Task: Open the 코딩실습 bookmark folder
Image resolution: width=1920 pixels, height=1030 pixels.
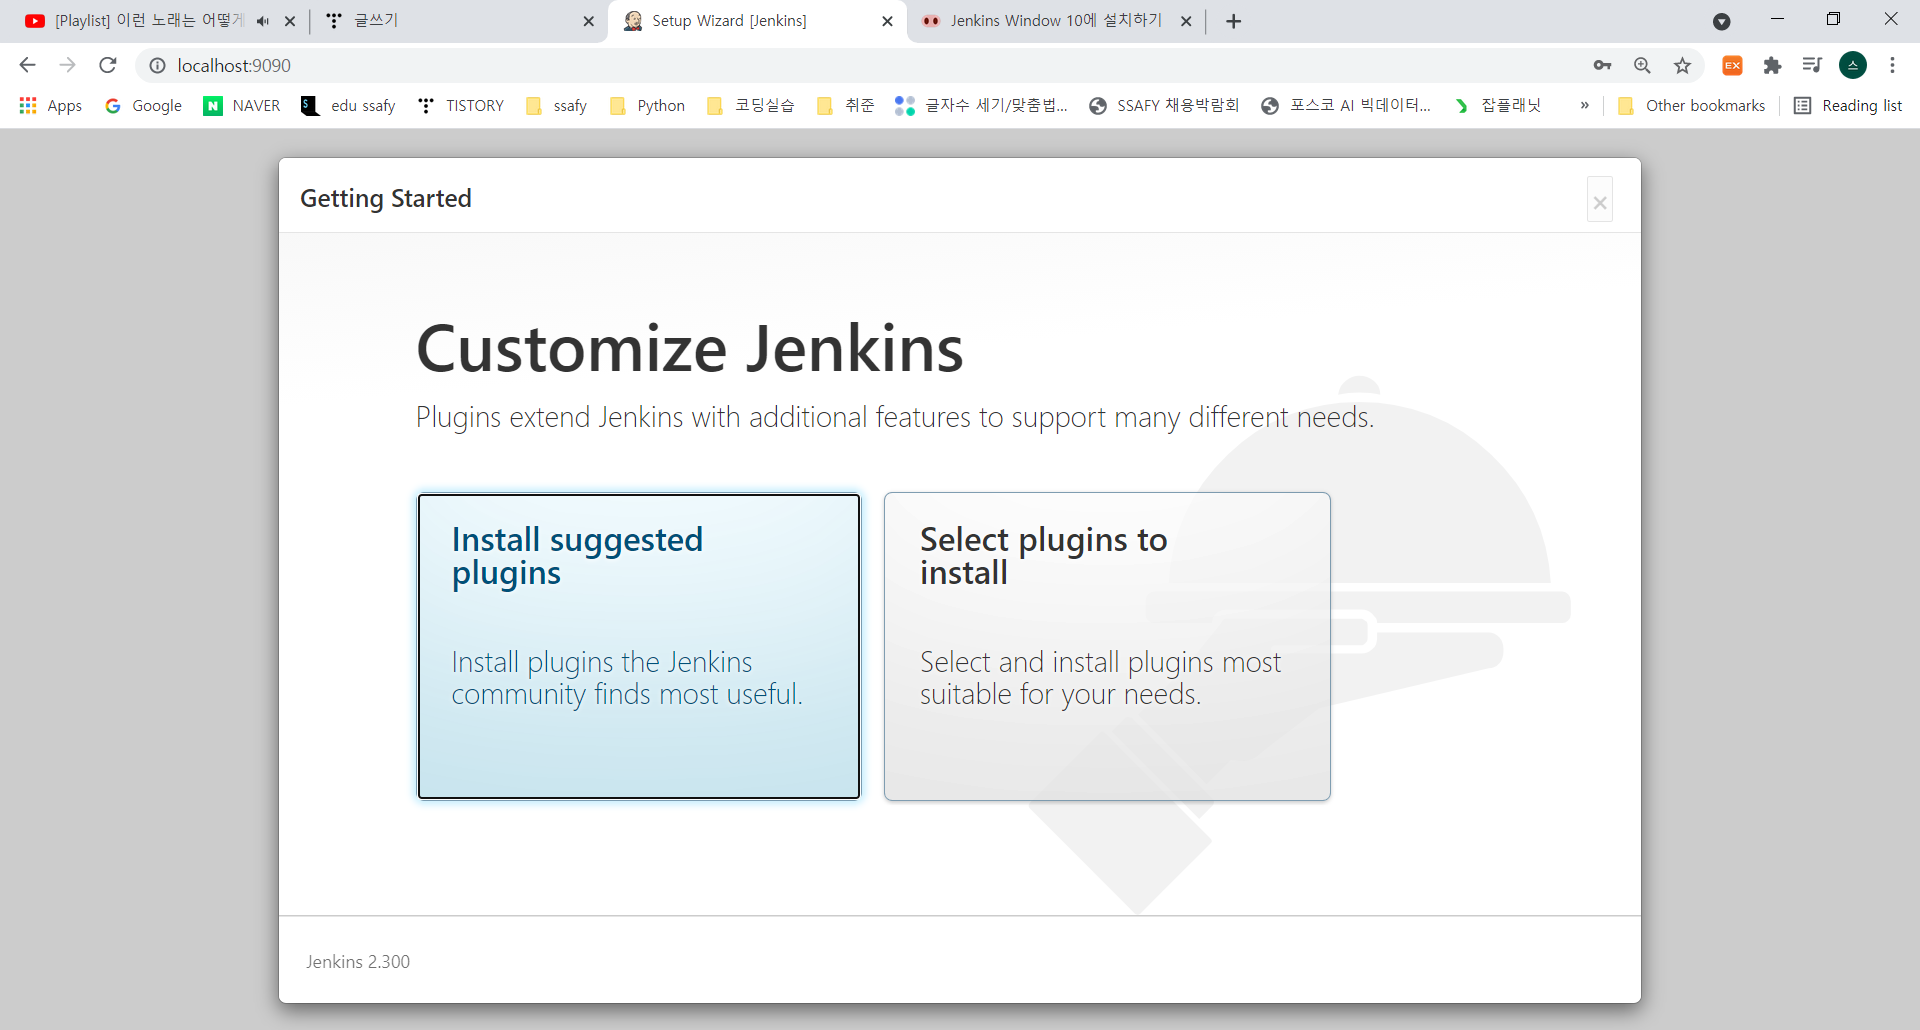Action: (x=751, y=105)
